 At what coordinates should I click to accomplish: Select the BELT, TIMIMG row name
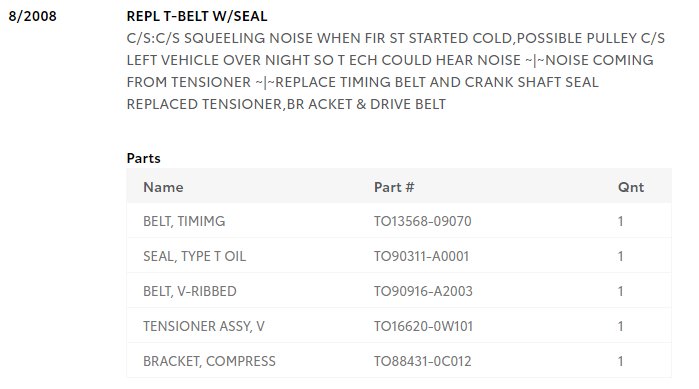click(184, 221)
